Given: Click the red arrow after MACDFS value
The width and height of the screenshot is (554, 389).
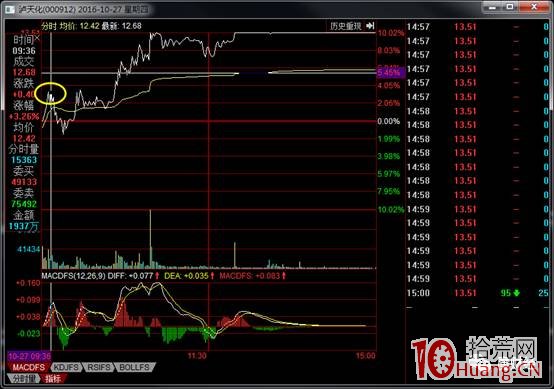Looking at the screenshot, I should [x=284, y=276].
